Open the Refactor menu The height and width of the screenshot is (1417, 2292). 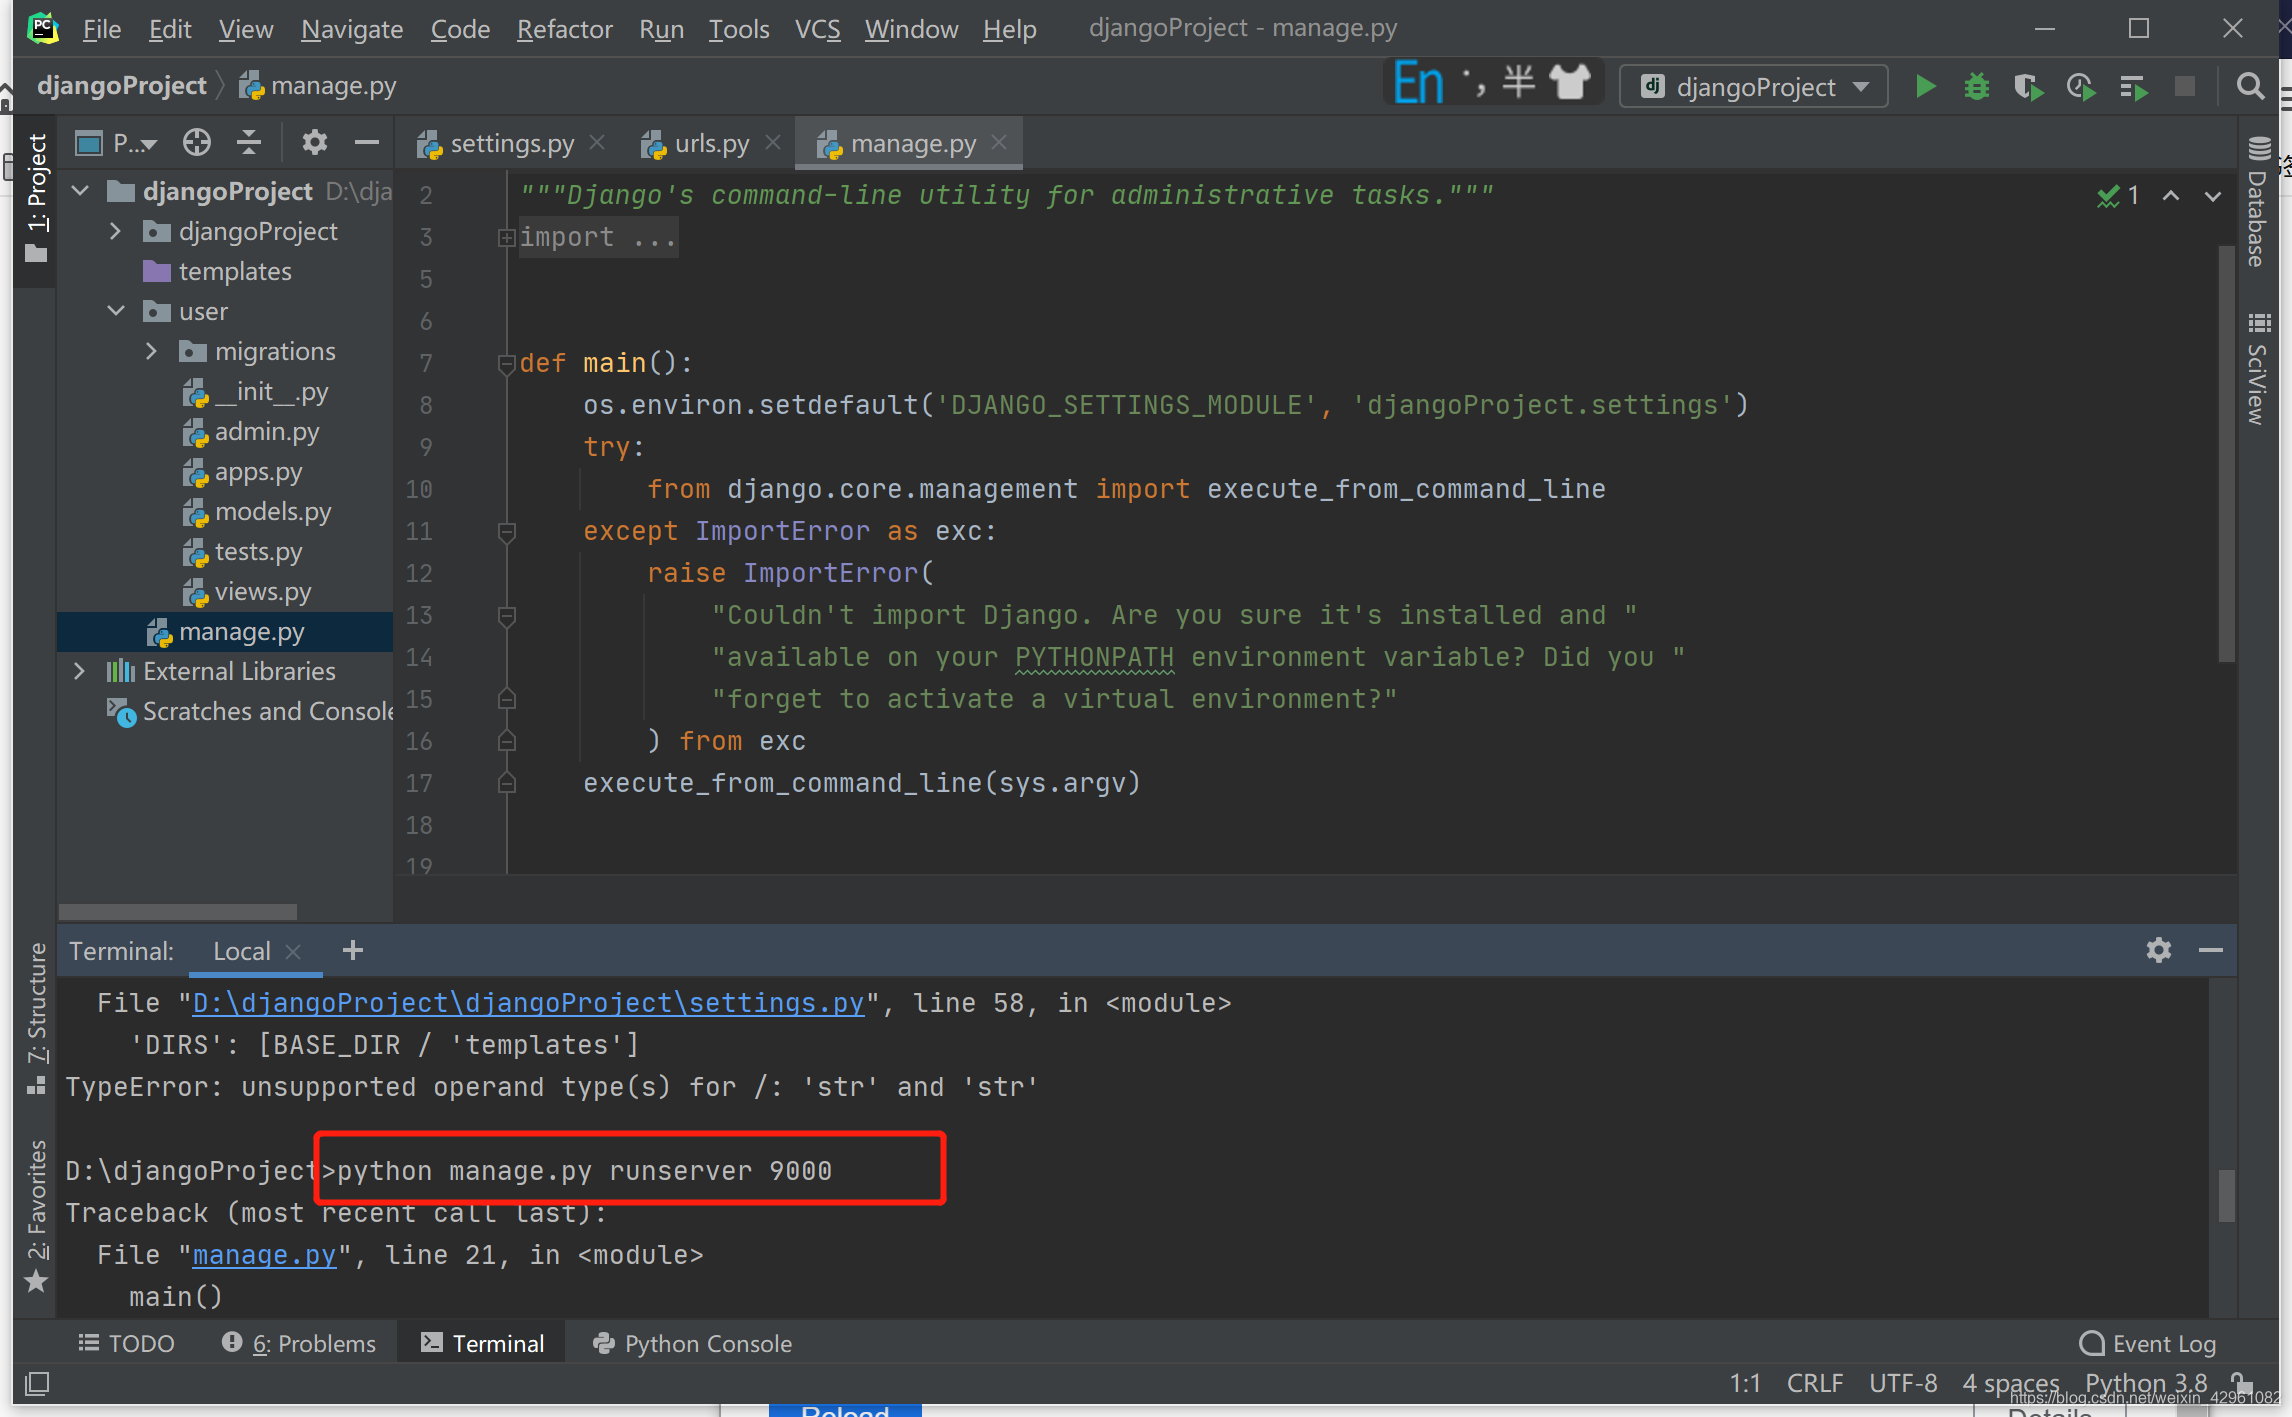(564, 29)
